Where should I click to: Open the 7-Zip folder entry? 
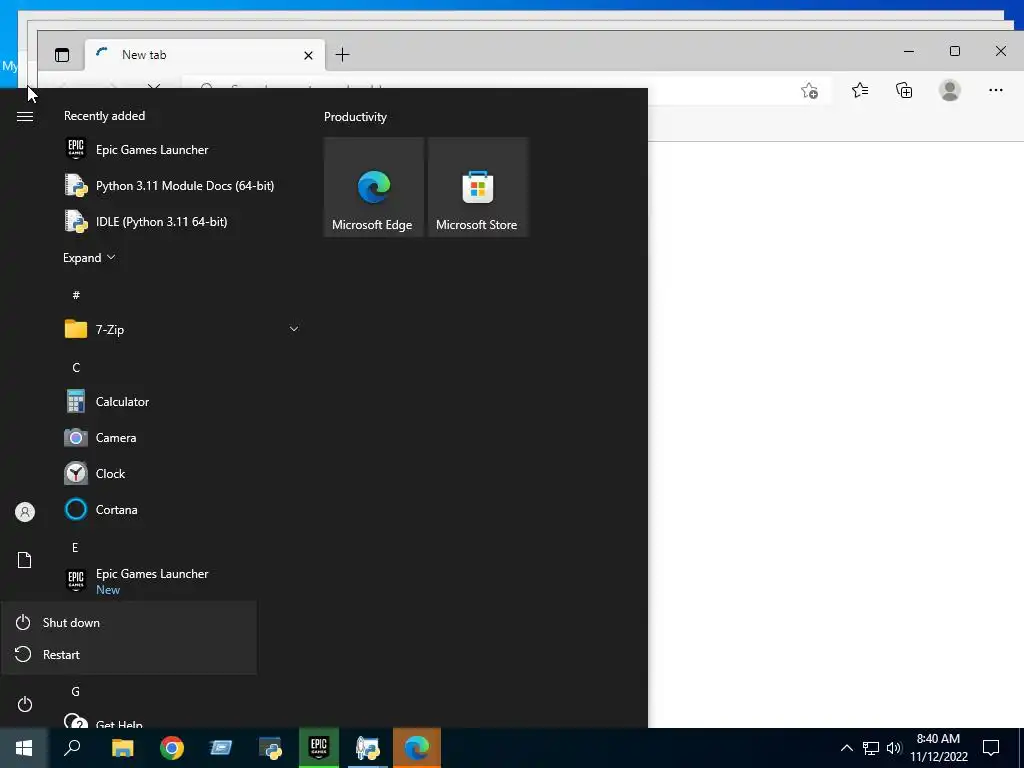182,329
